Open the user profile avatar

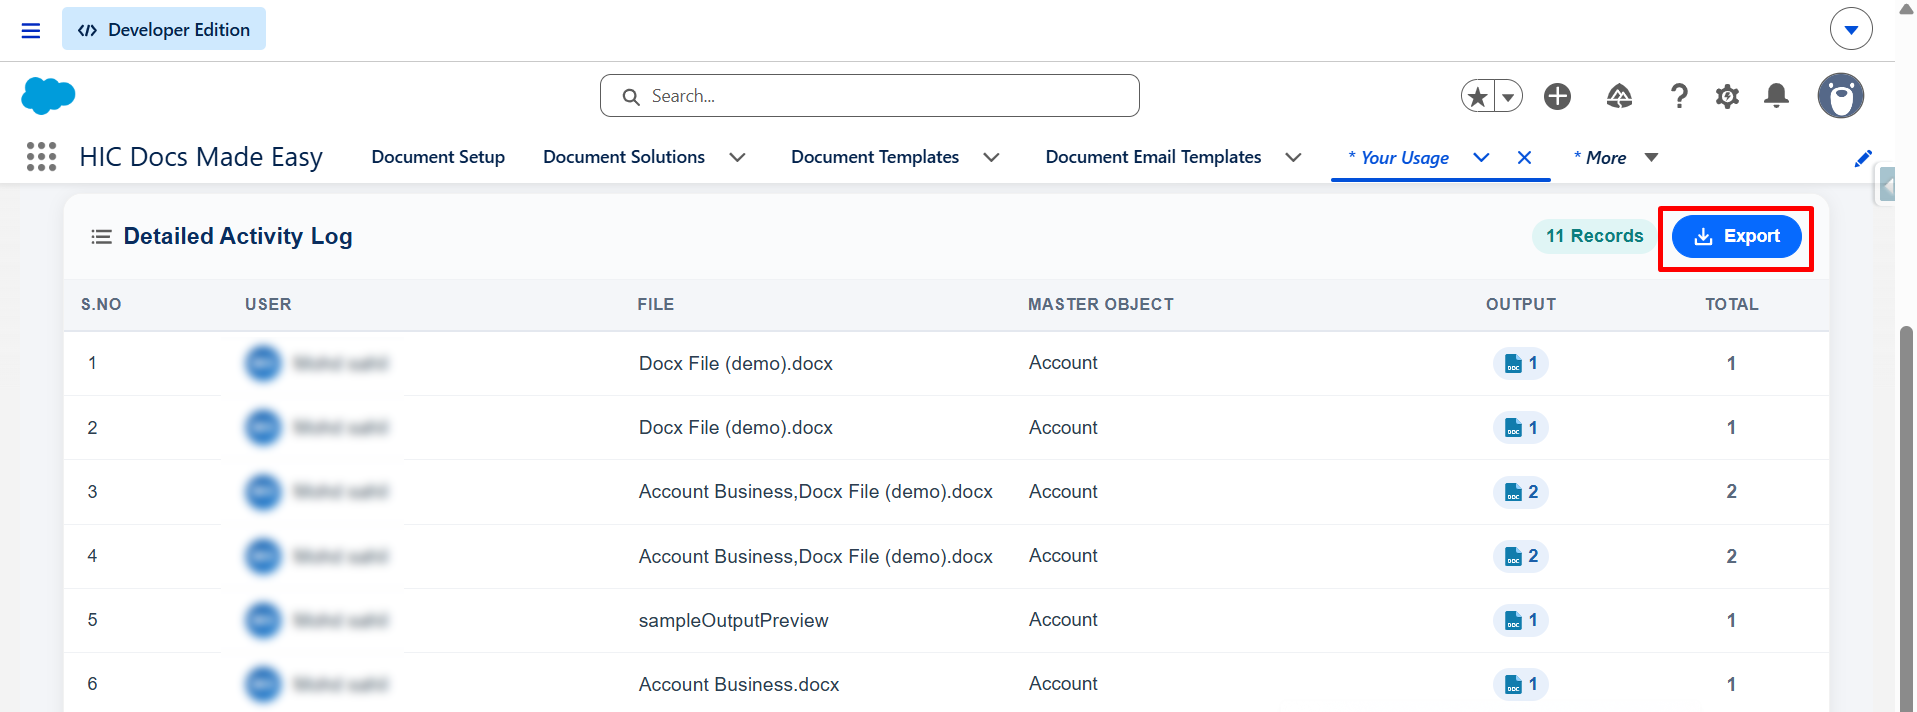pos(1840,96)
